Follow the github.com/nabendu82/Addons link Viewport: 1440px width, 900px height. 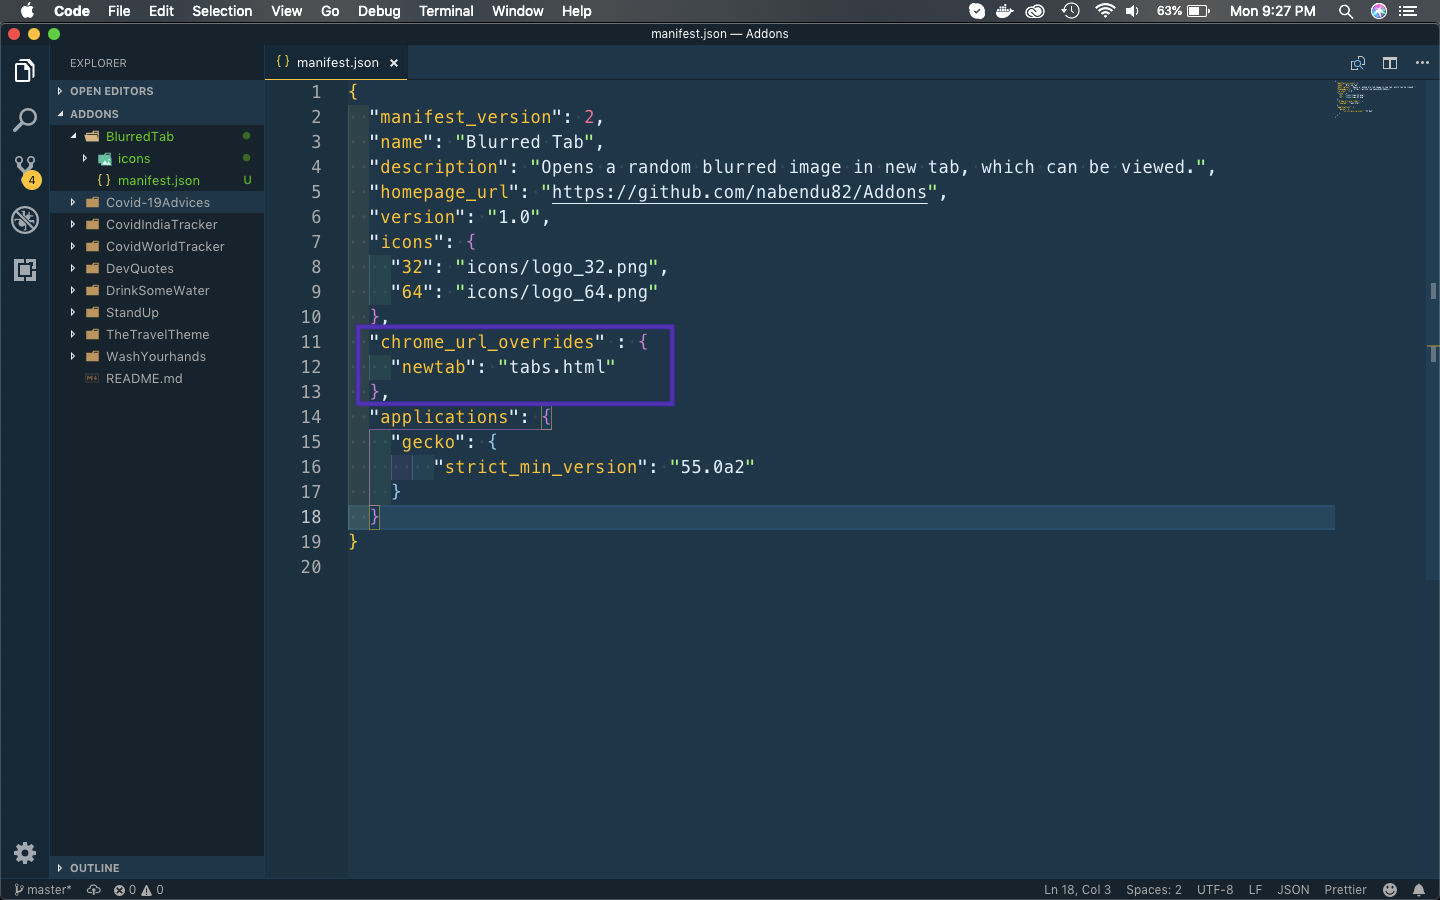(739, 192)
